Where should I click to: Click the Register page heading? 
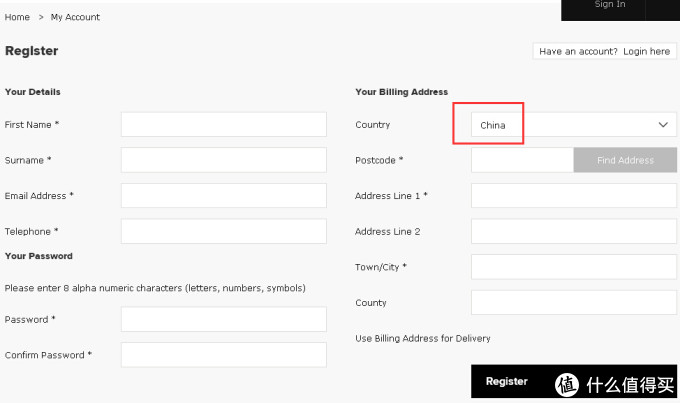[32, 51]
